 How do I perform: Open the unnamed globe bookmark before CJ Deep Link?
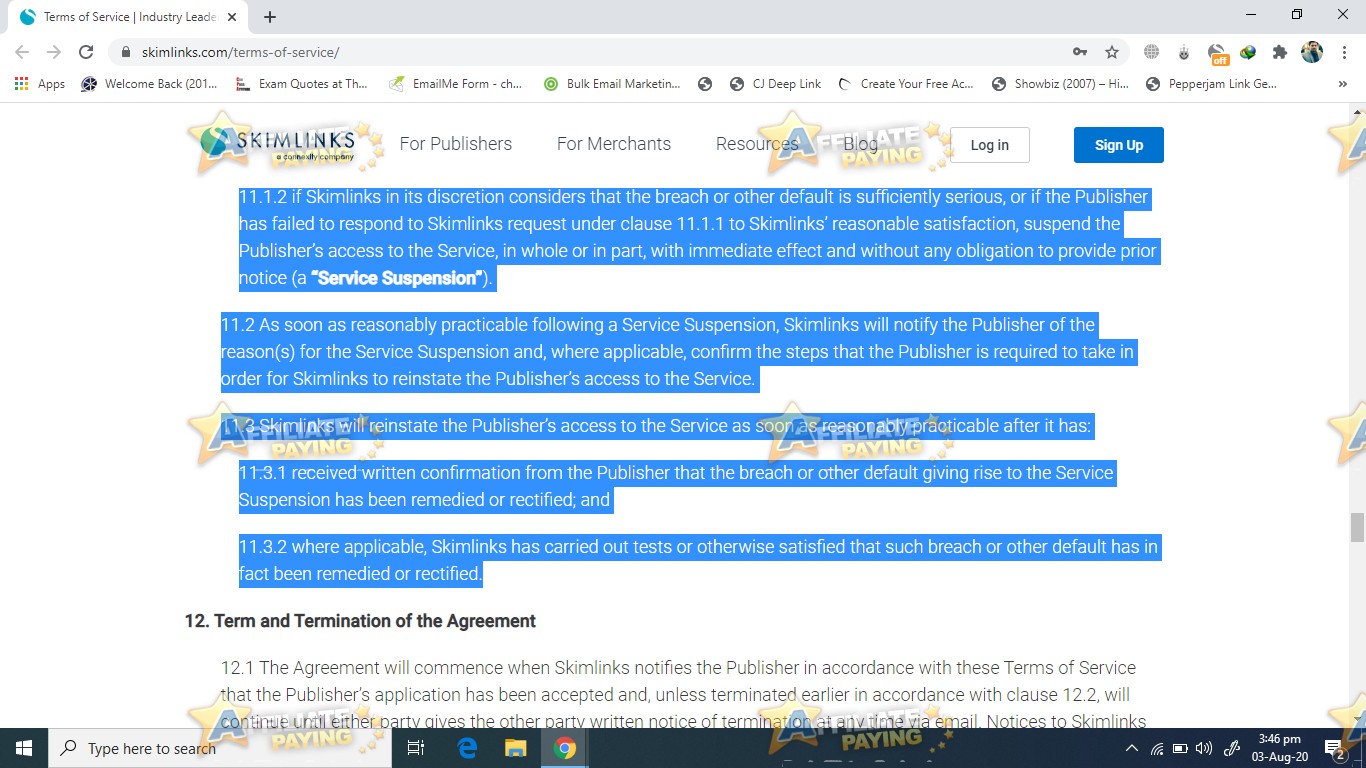[x=705, y=84]
